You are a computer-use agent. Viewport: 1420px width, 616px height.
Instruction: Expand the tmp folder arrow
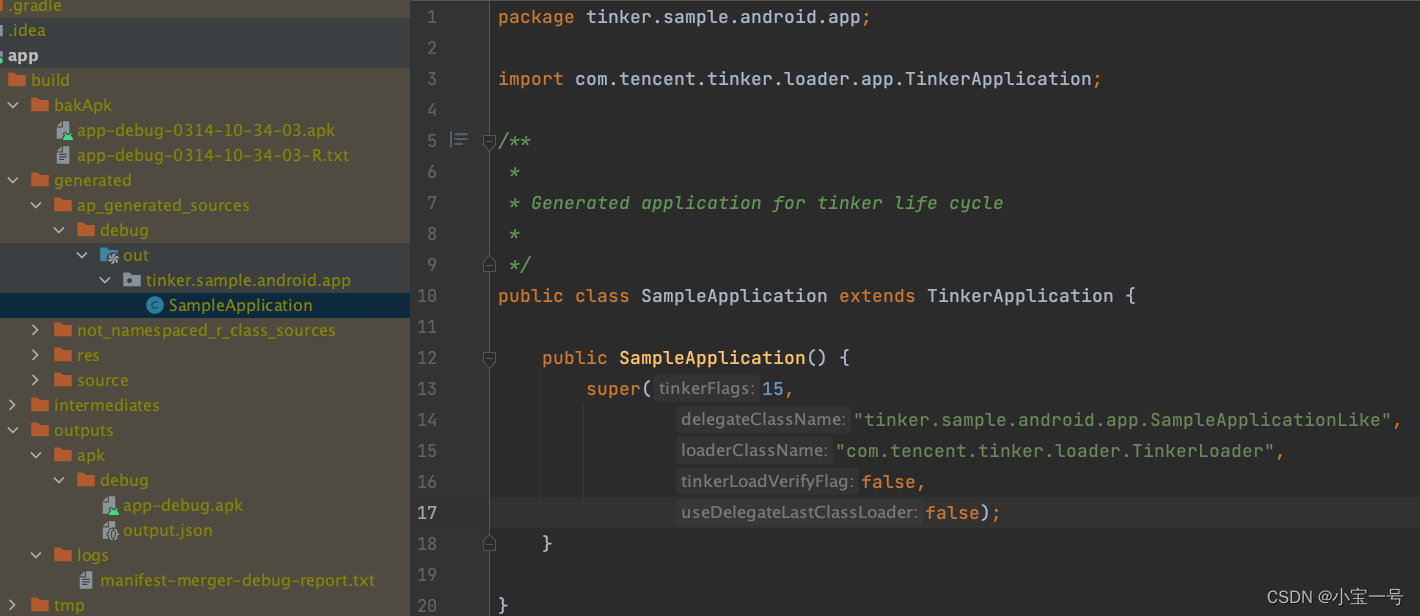click(13, 605)
